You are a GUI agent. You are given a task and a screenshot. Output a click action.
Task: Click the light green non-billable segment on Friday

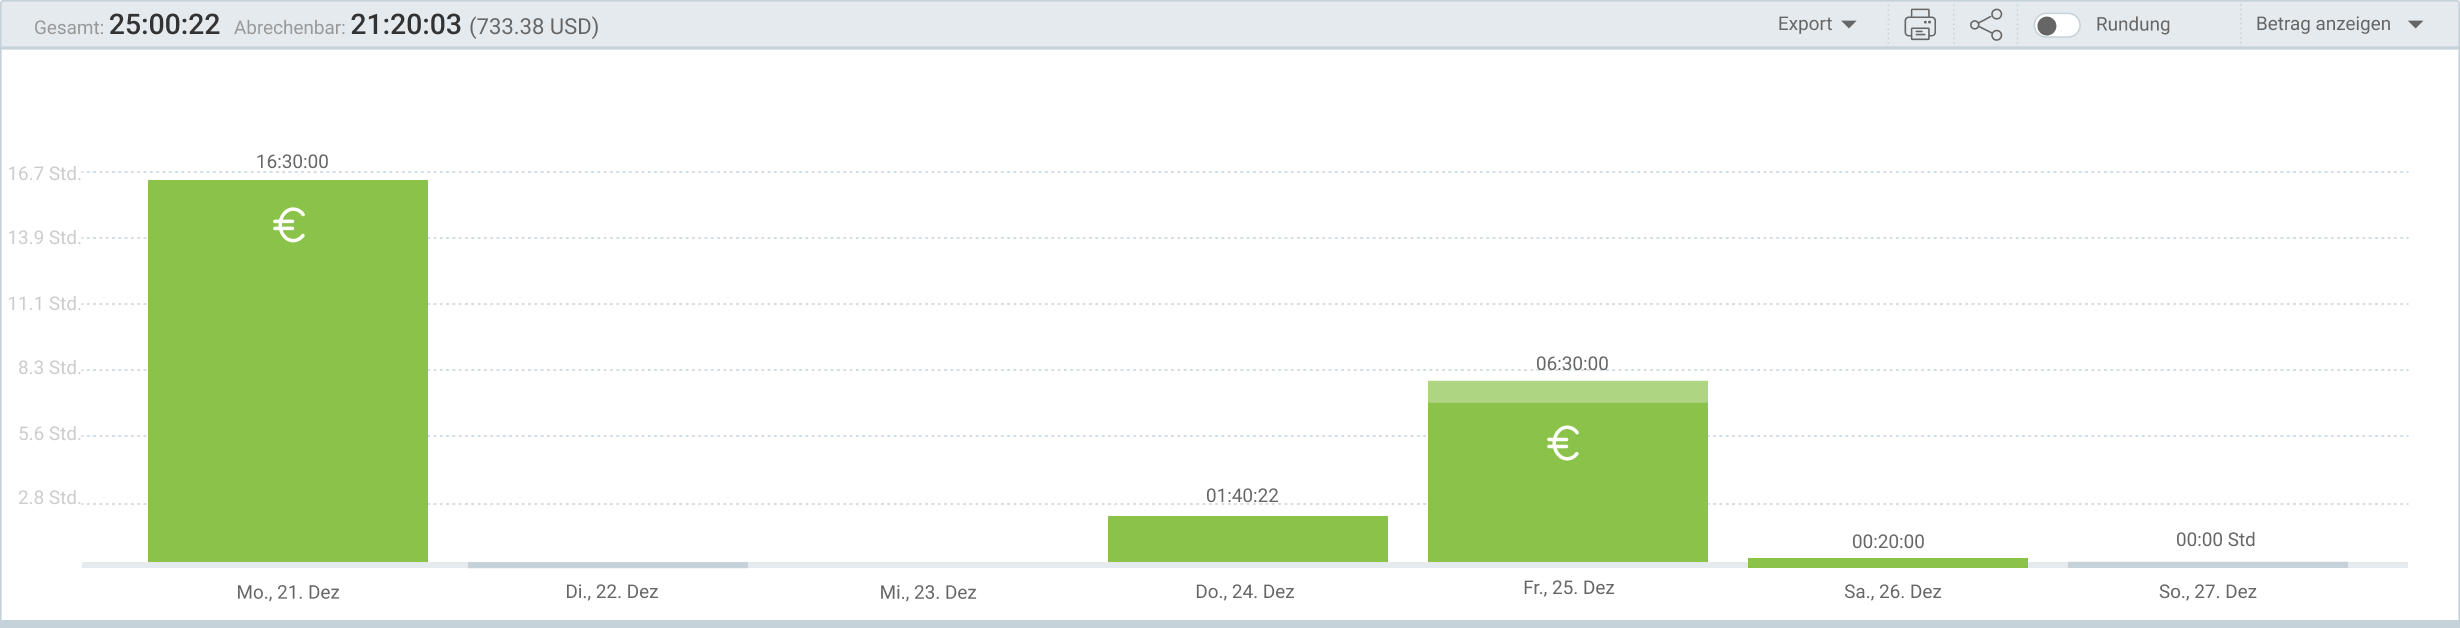(1568, 392)
